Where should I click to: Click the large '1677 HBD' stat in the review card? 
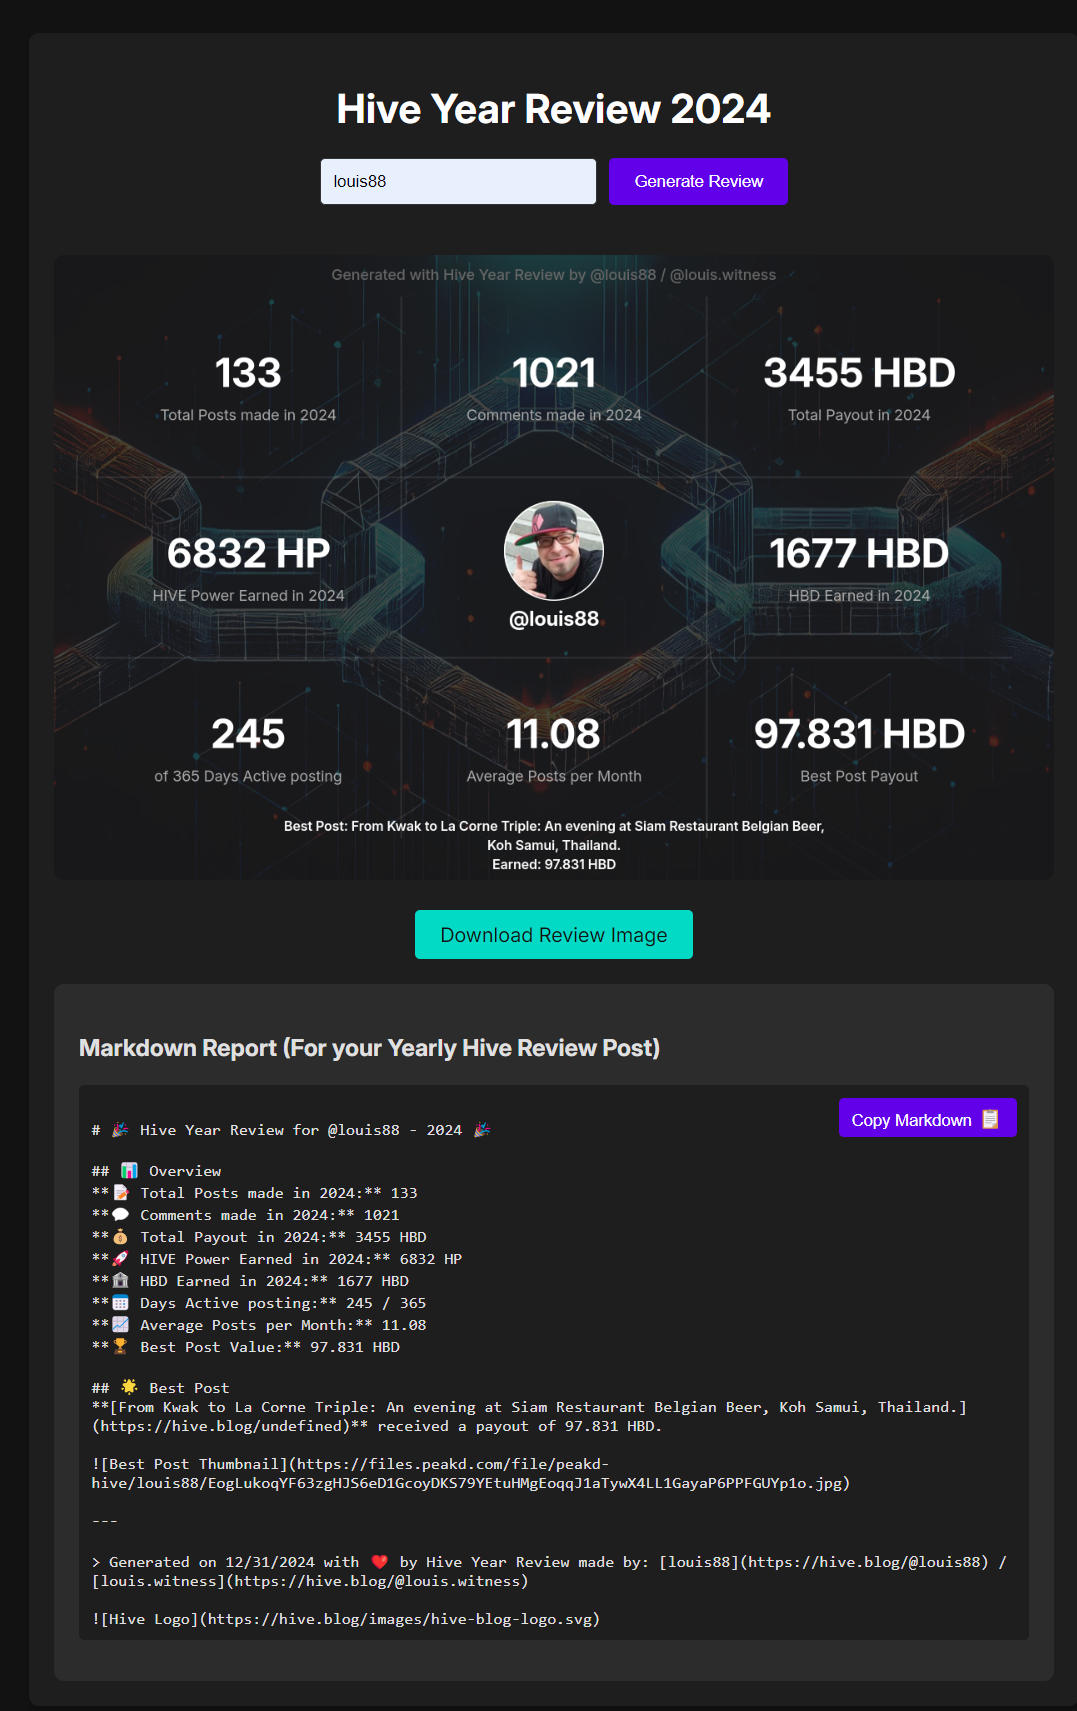[x=859, y=553]
